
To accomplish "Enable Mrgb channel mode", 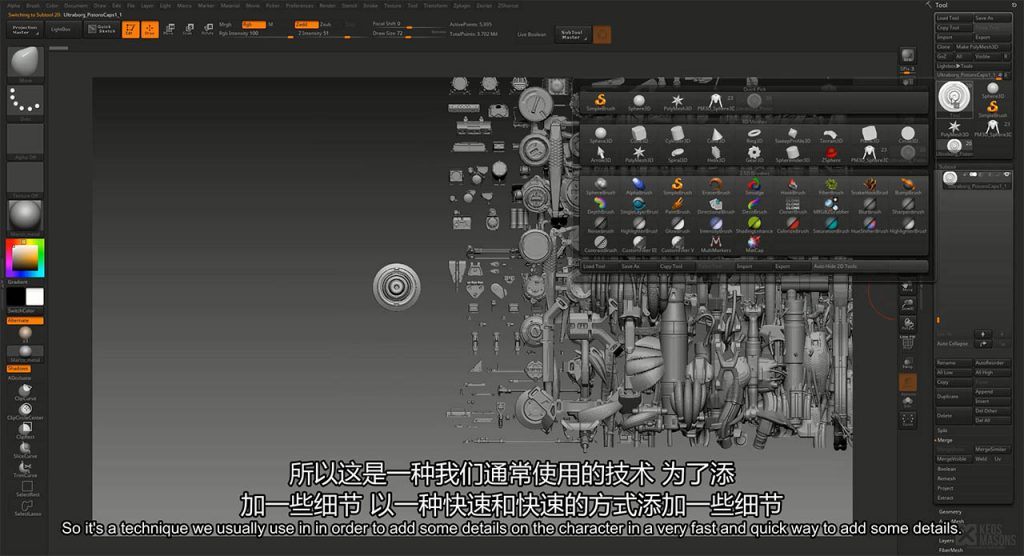I will (x=225, y=24).
